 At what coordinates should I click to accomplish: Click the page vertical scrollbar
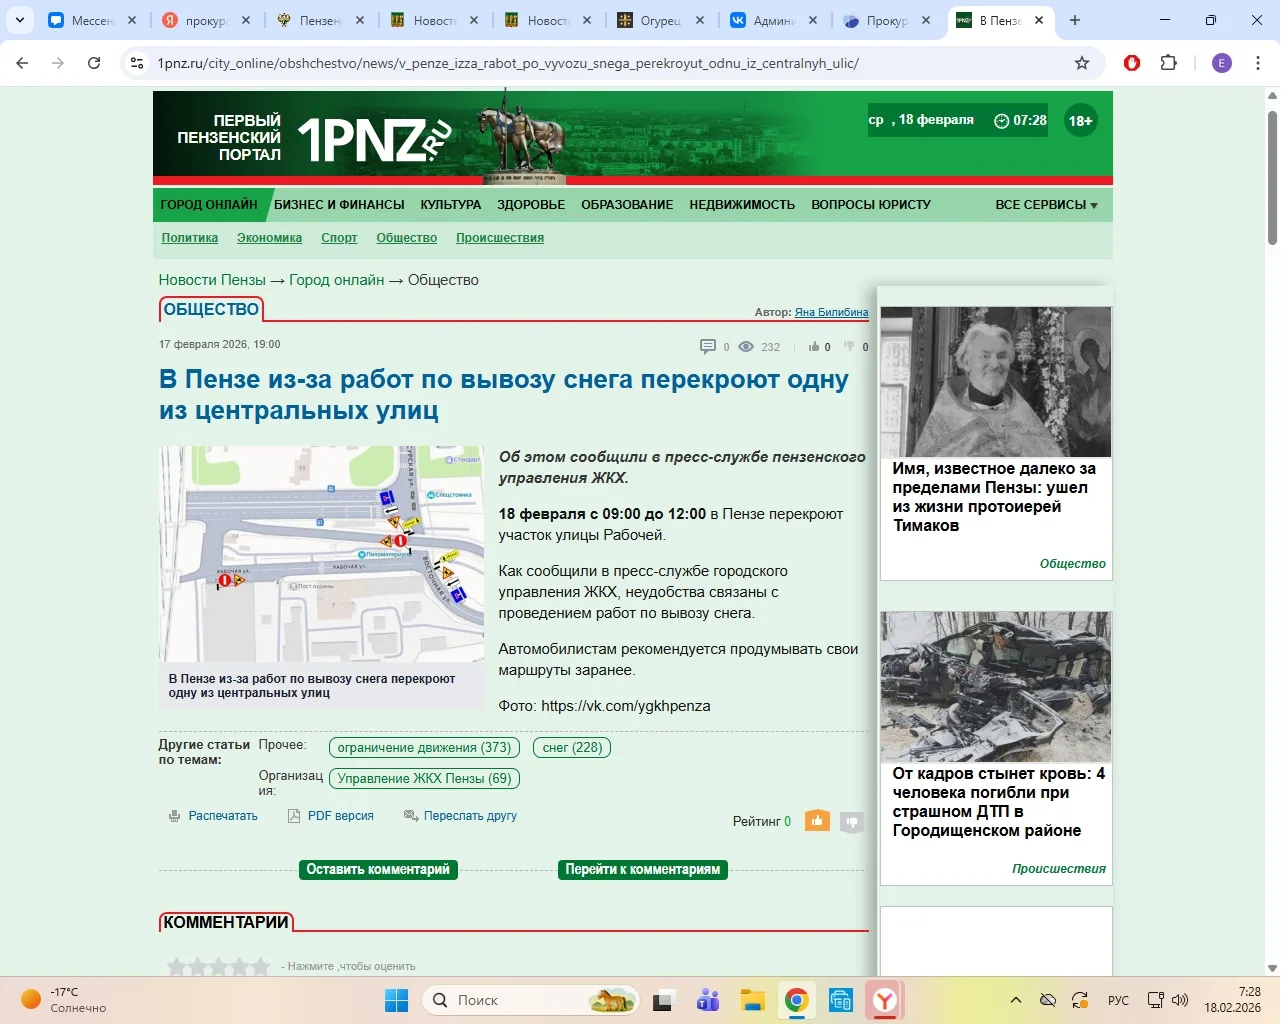click(x=1272, y=180)
